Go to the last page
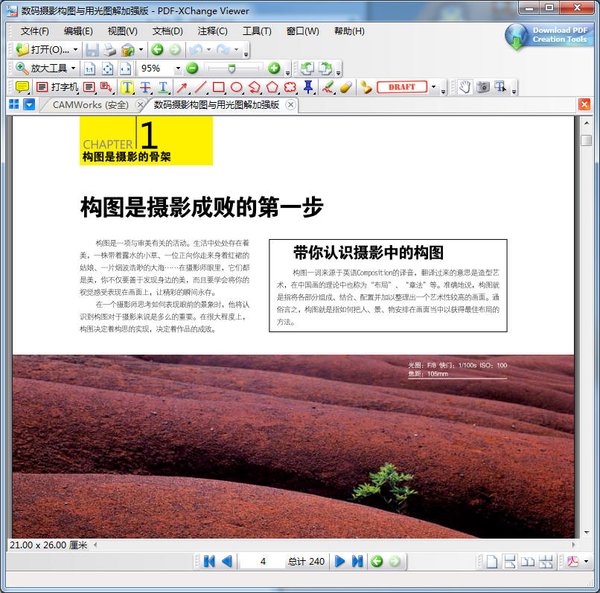 (x=358, y=562)
